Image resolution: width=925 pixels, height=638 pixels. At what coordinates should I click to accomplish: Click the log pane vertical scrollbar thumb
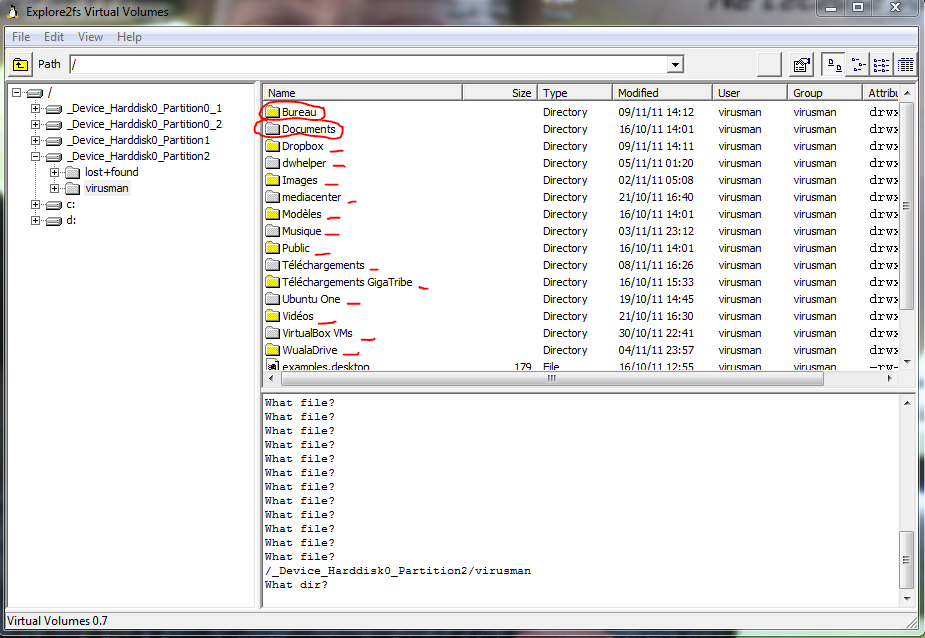907,560
